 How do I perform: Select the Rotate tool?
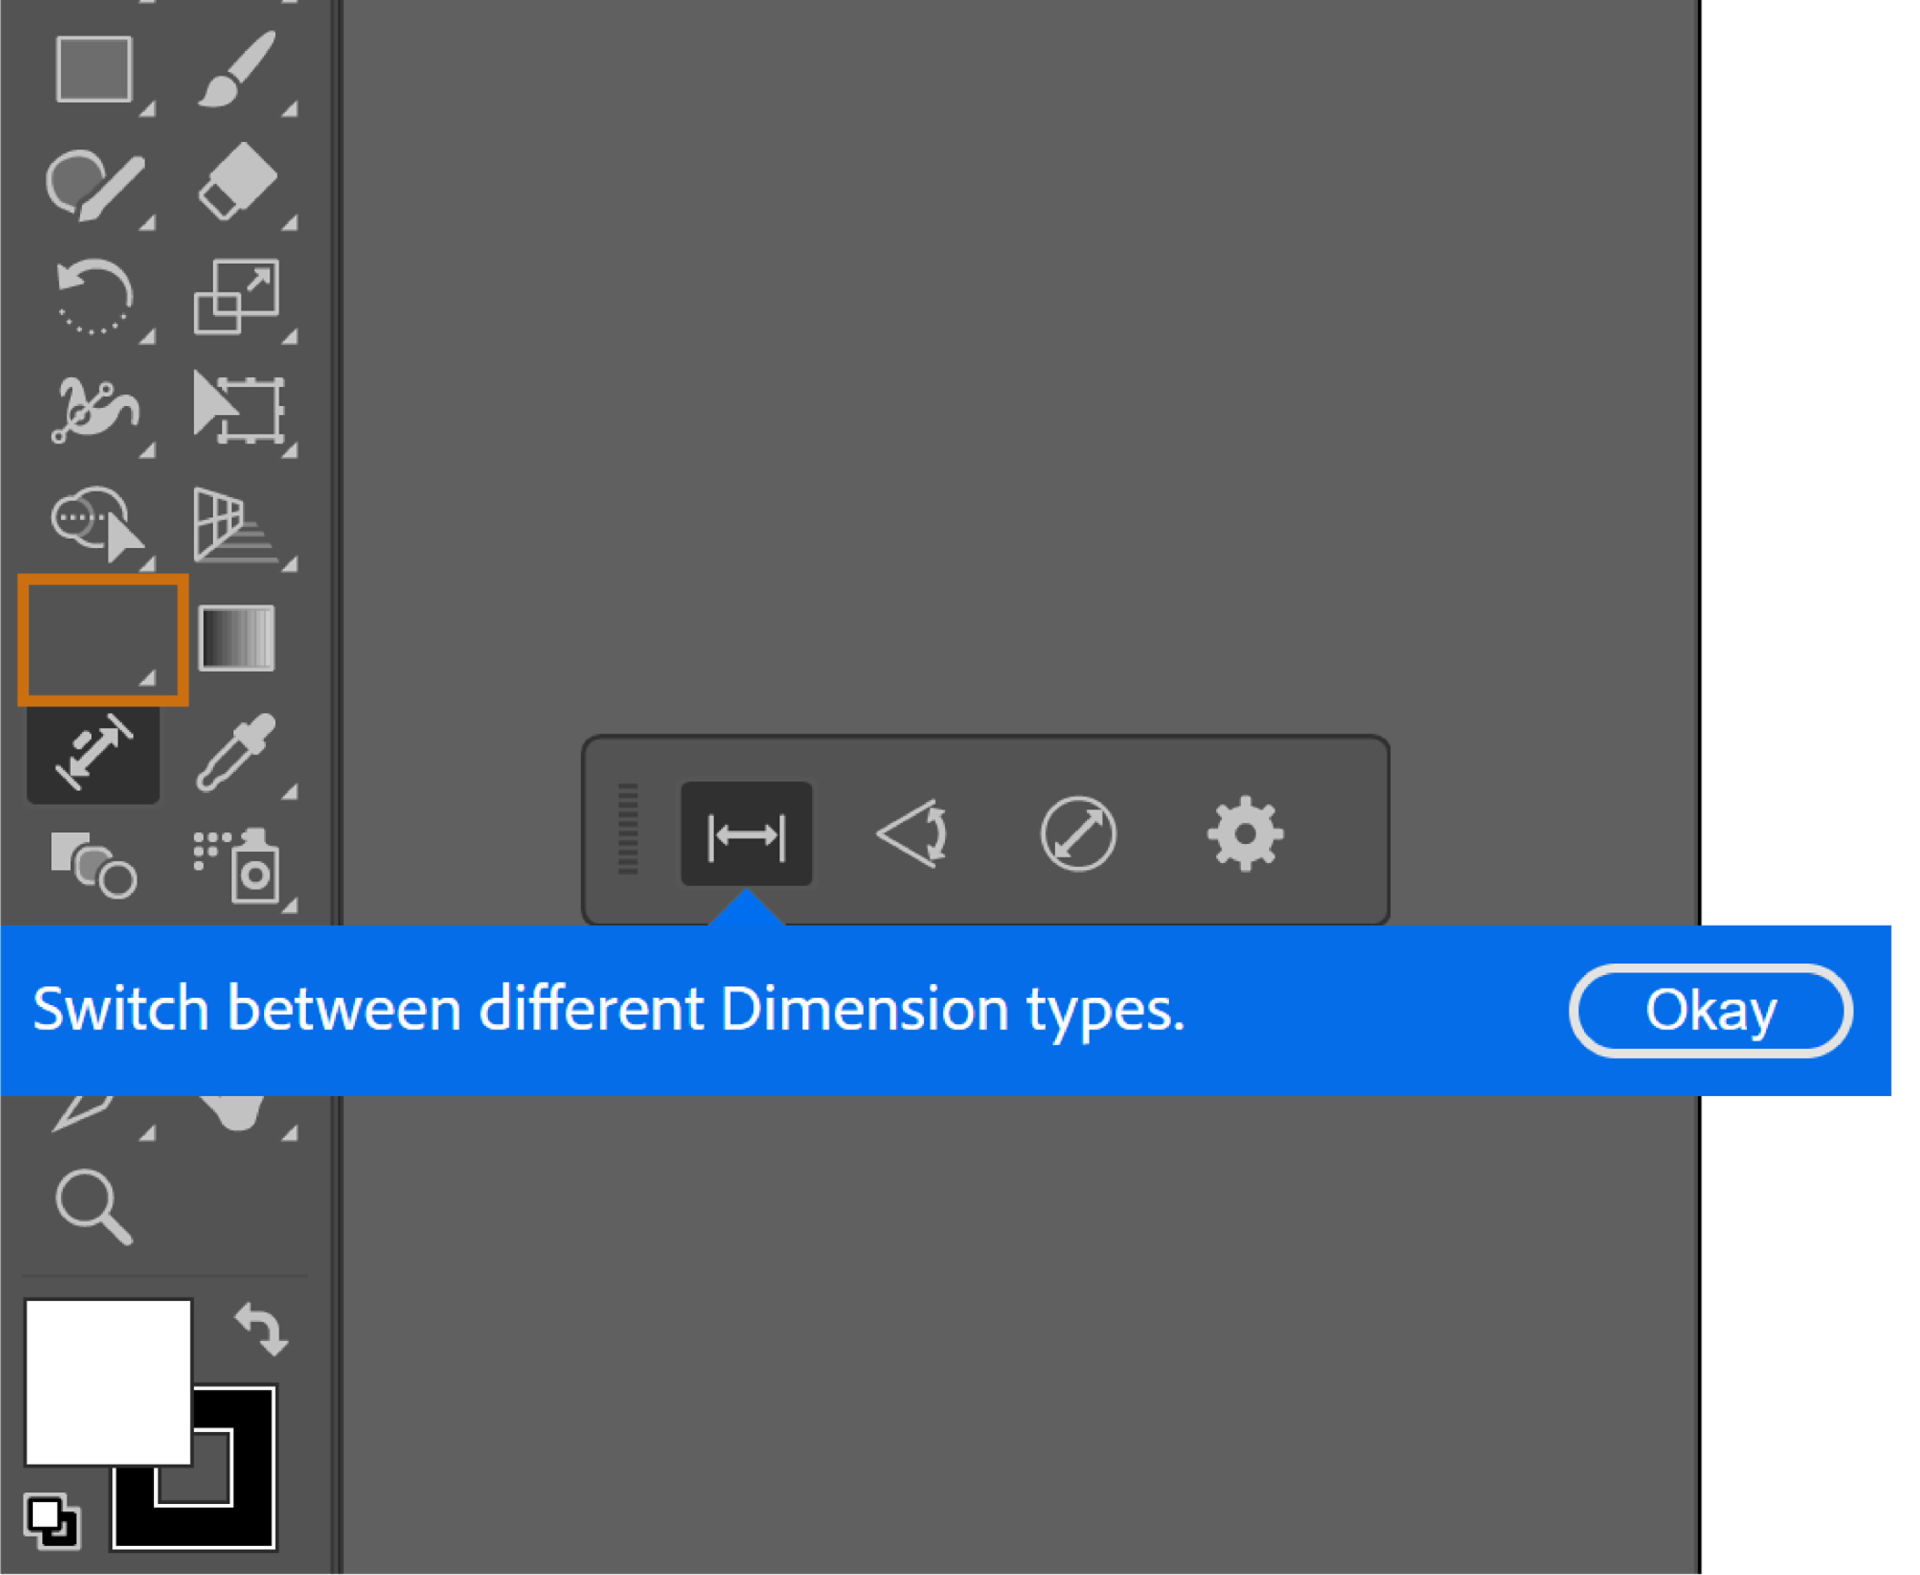tap(94, 297)
